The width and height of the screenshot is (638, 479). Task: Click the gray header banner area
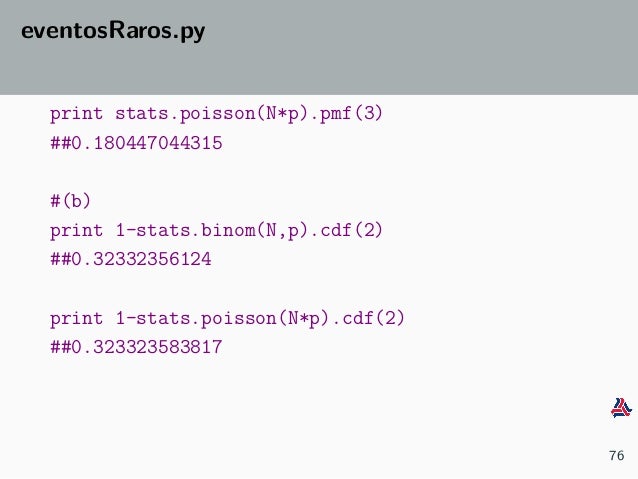tap(319, 47)
